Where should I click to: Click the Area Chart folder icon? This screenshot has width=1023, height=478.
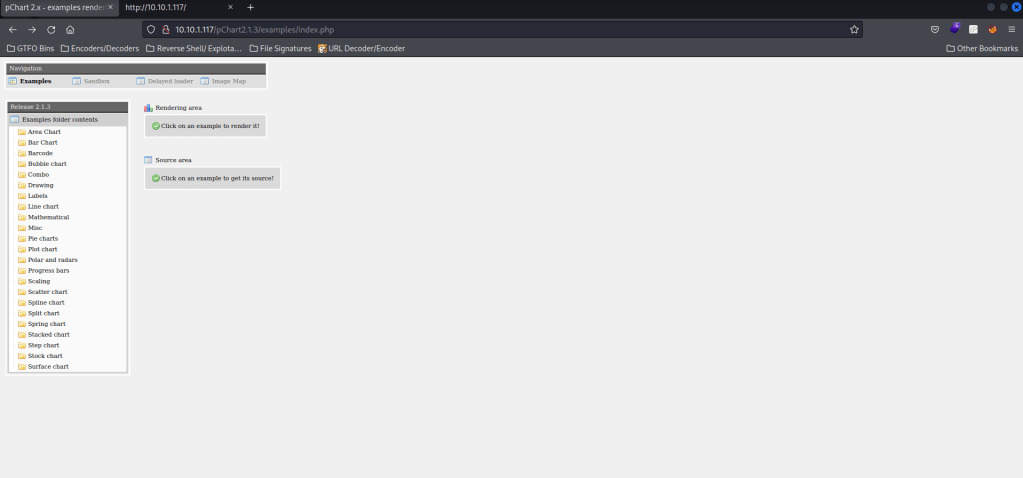[x=21, y=132]
